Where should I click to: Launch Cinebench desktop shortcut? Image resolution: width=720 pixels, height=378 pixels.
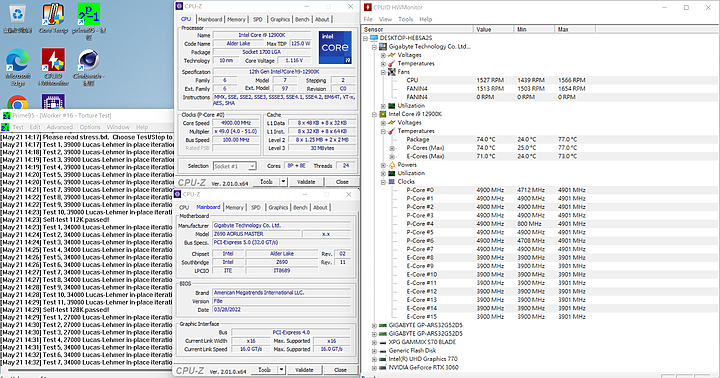(x=89, y=60)
